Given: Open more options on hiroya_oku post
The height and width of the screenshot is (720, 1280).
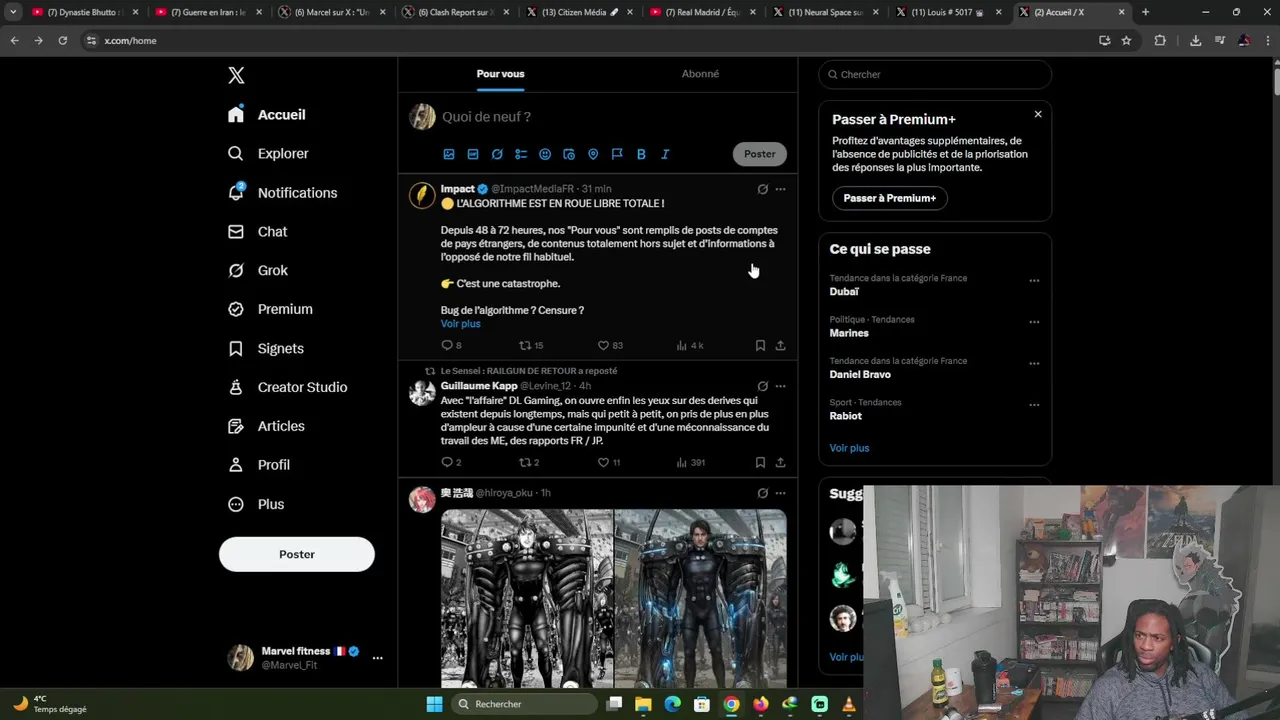Looking at the screenshot, I should [781, 493].
